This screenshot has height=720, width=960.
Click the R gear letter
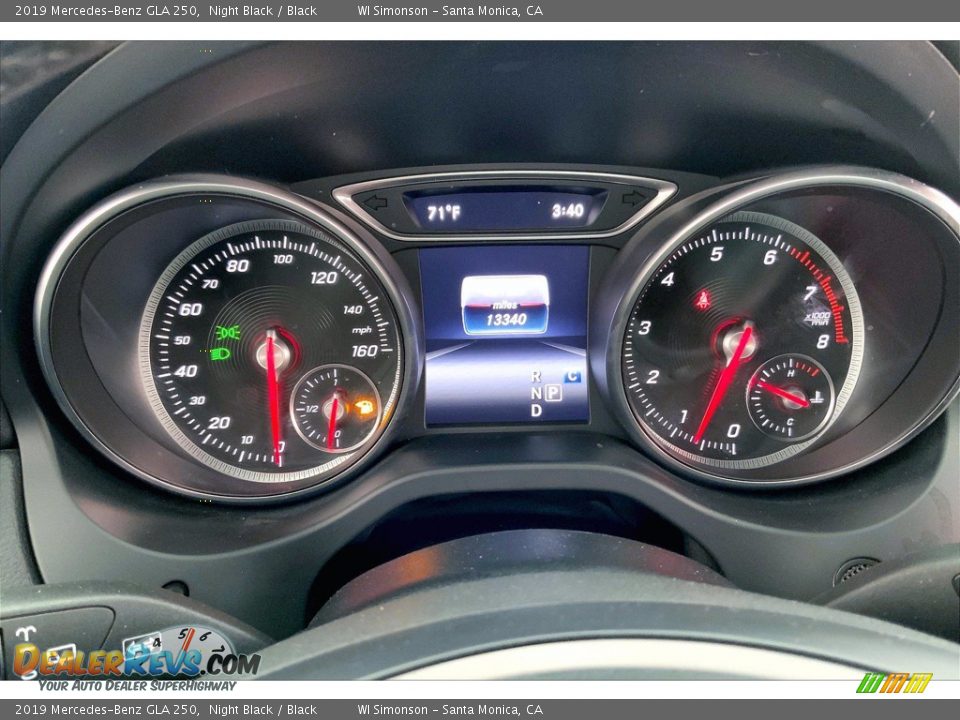tap(536, 376)
